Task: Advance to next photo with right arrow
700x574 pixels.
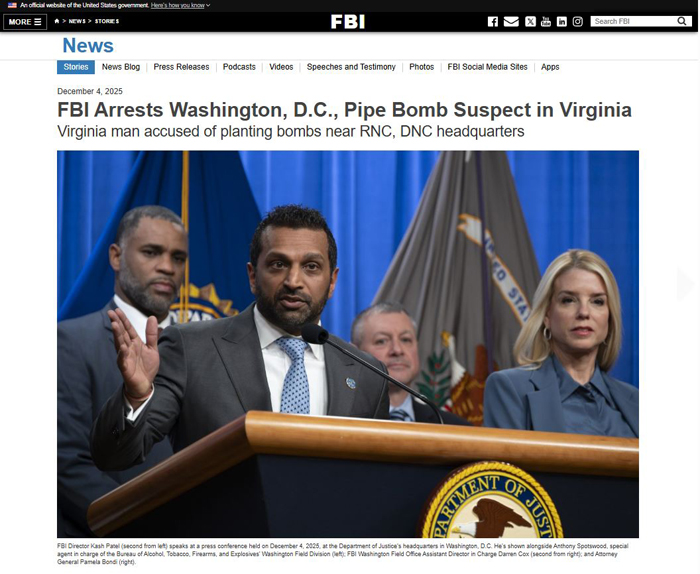Action: click(x=685, y=284)
